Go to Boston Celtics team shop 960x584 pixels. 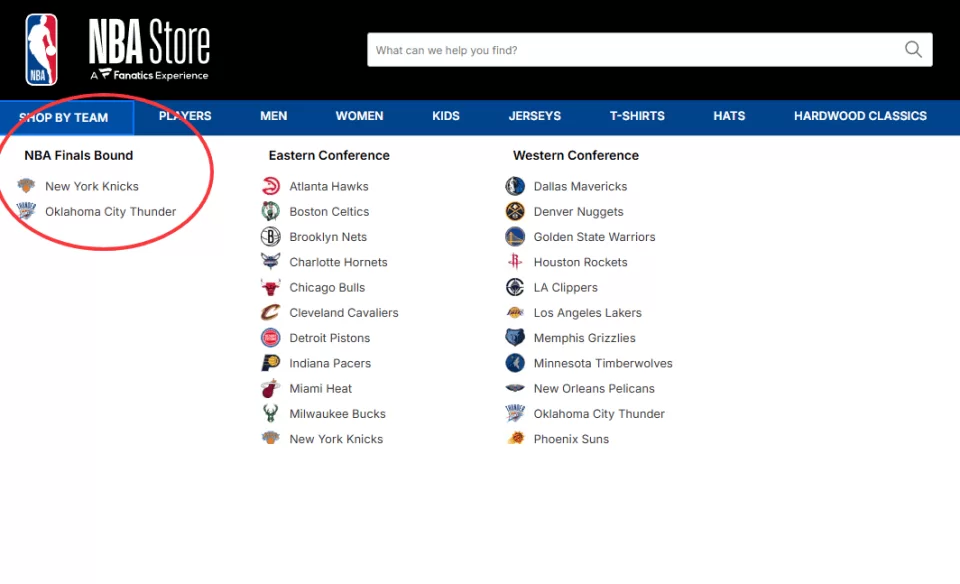pos(329,212)
